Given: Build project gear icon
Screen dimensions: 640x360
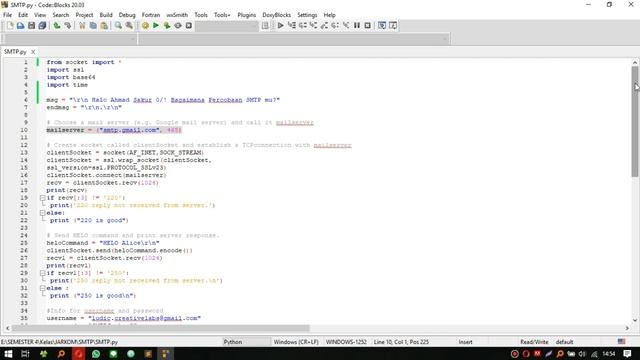Looking at the screenshot, I should [145, 25].
